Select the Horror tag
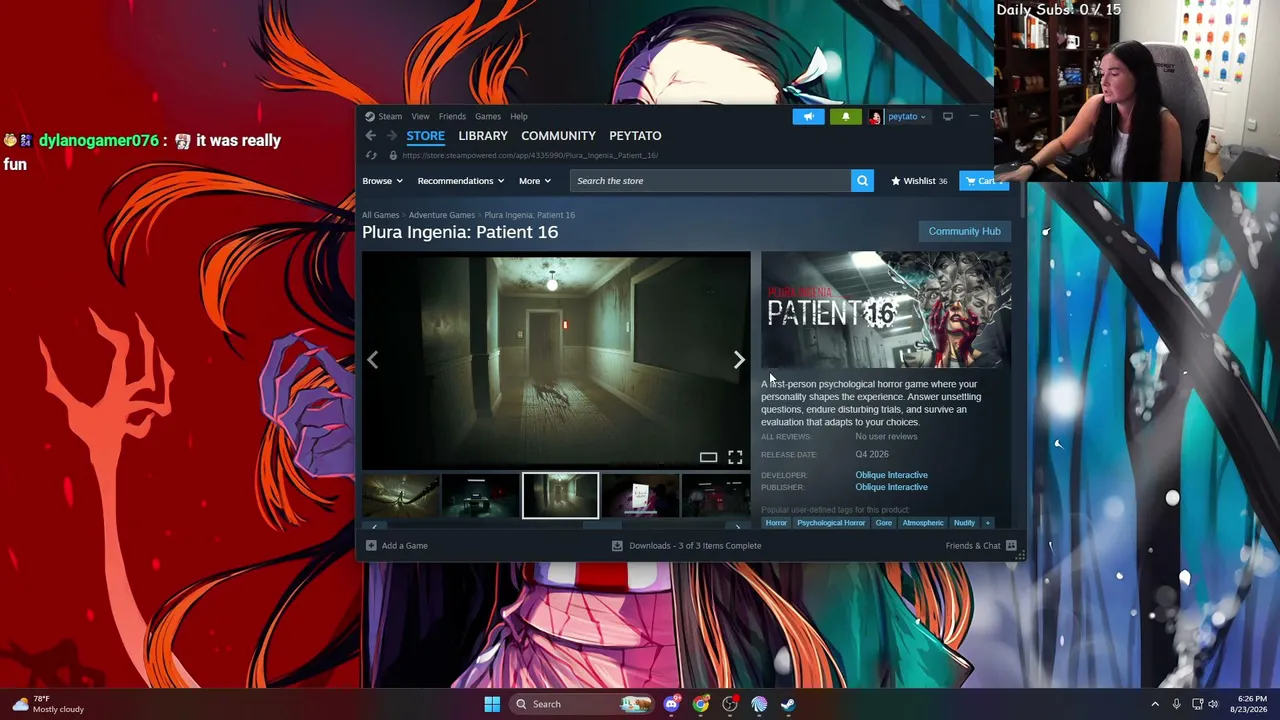1280x720 pixels. point(776,523)
